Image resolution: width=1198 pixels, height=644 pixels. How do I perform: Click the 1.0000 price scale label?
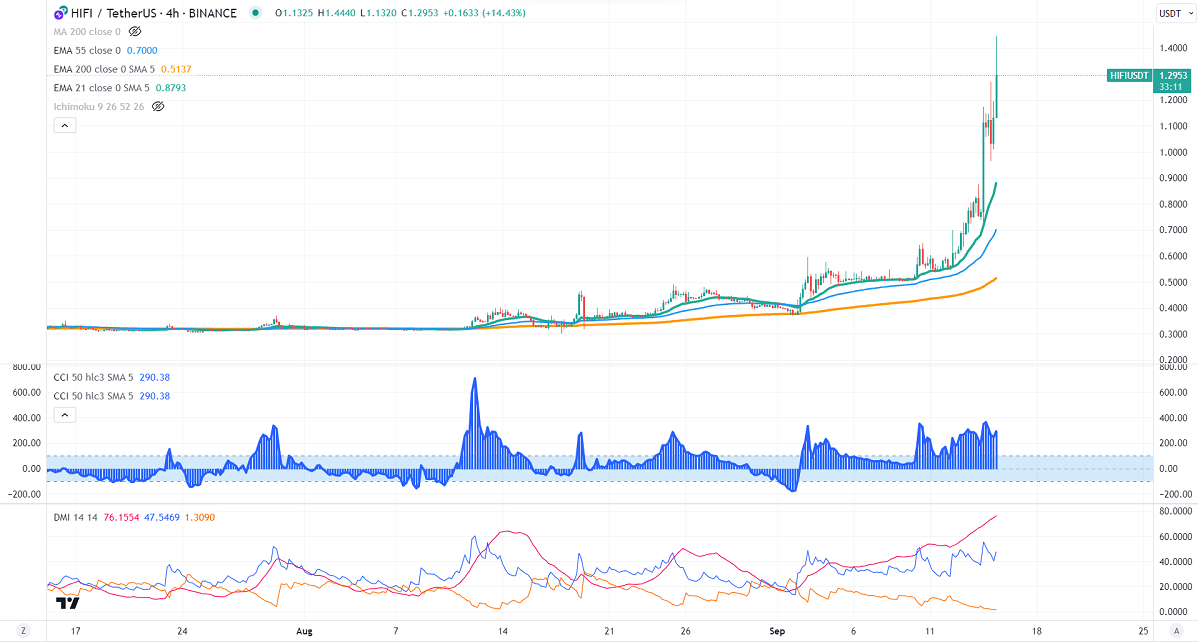tap(1174, 153)
